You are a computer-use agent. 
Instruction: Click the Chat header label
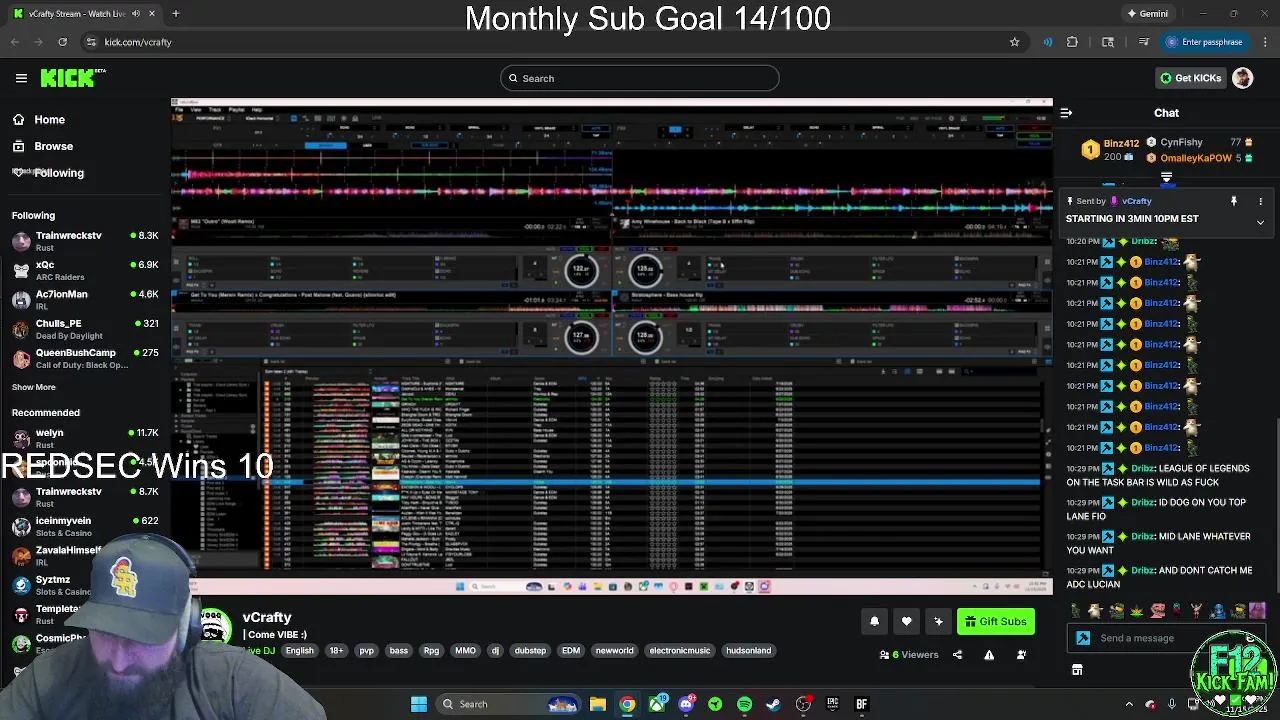coord(1166,113)
